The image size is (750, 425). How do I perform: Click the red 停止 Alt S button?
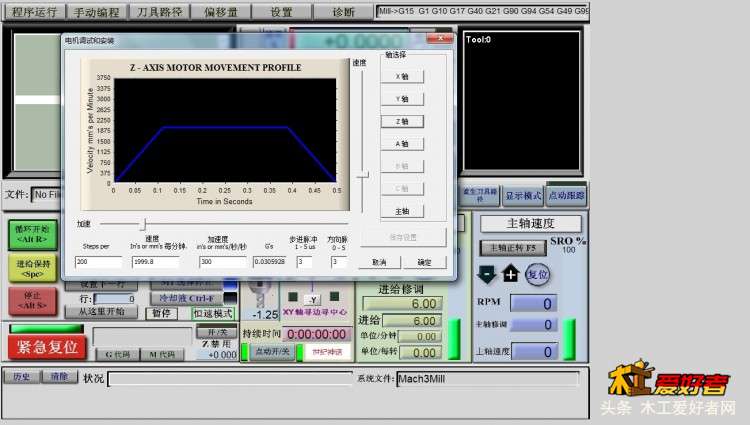pos(33,301)
